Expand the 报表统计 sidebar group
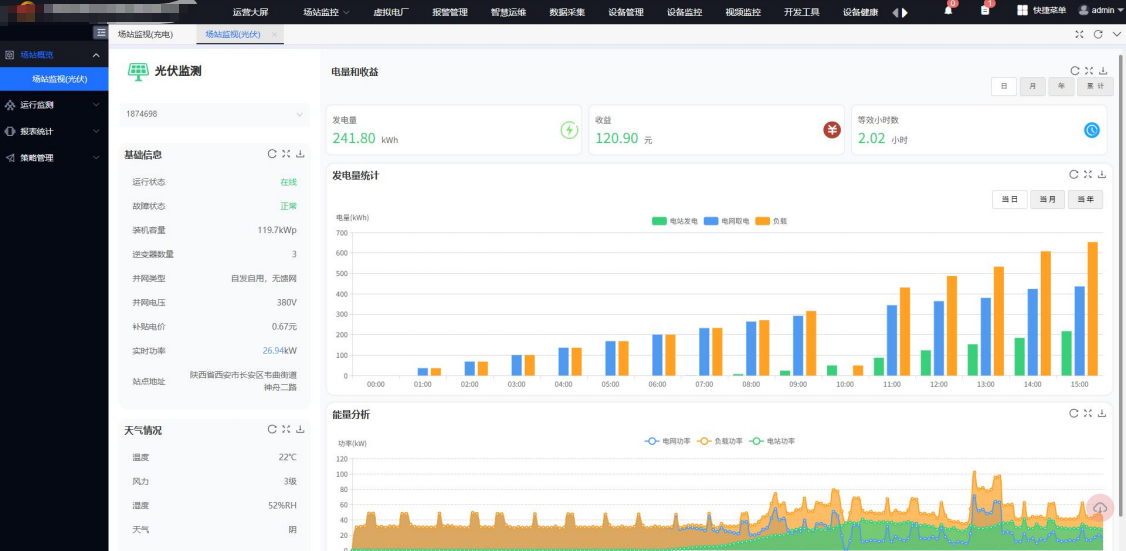The width and height of the screenshot is (1126, 551). point(54,131)
